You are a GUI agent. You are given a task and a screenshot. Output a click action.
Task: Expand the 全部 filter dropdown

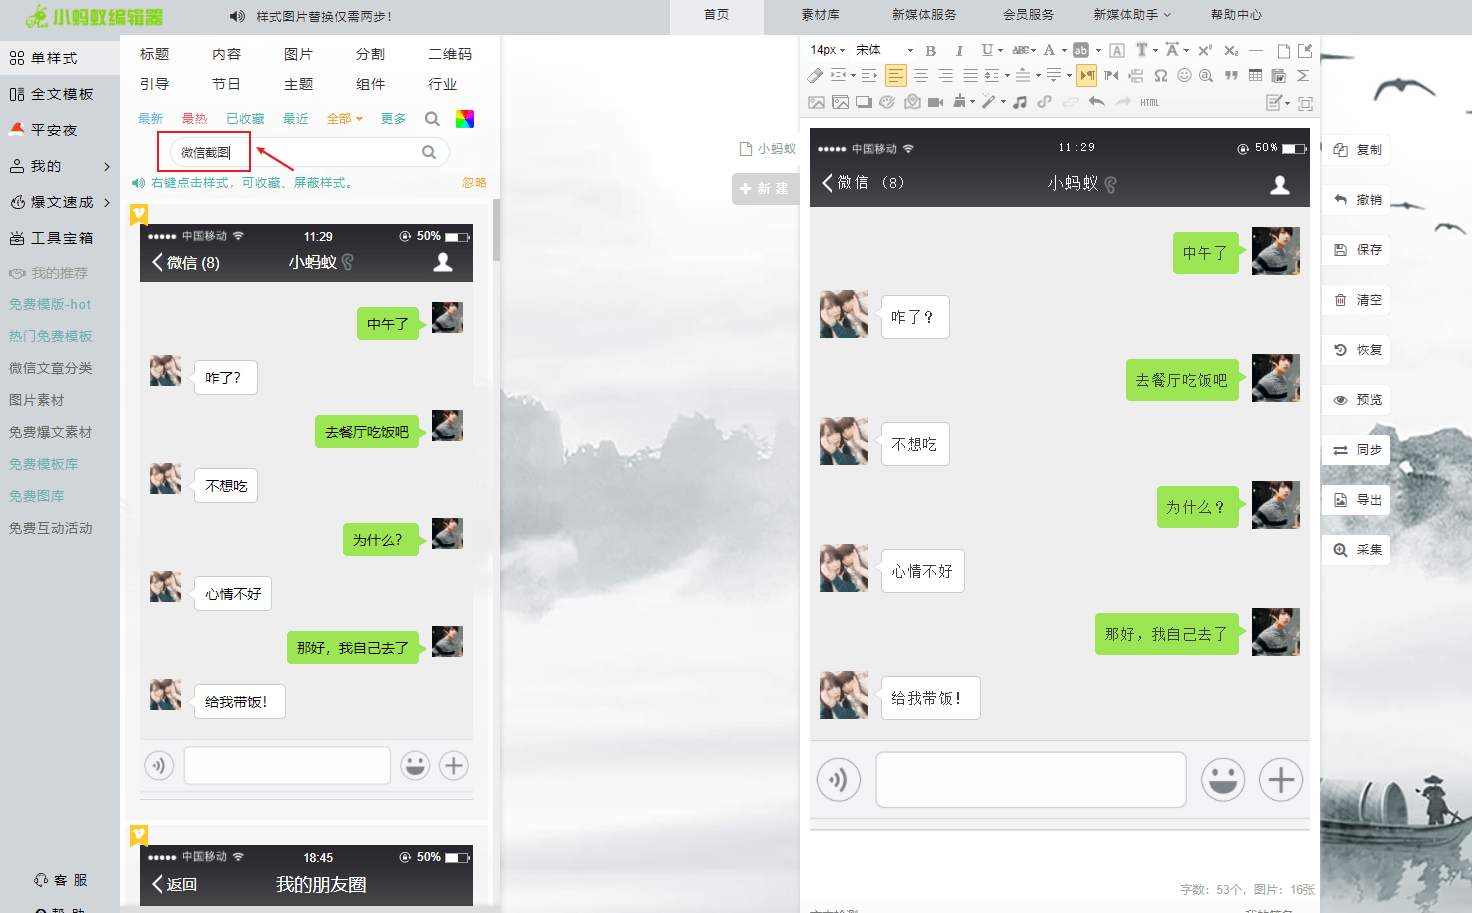point(344,119)
